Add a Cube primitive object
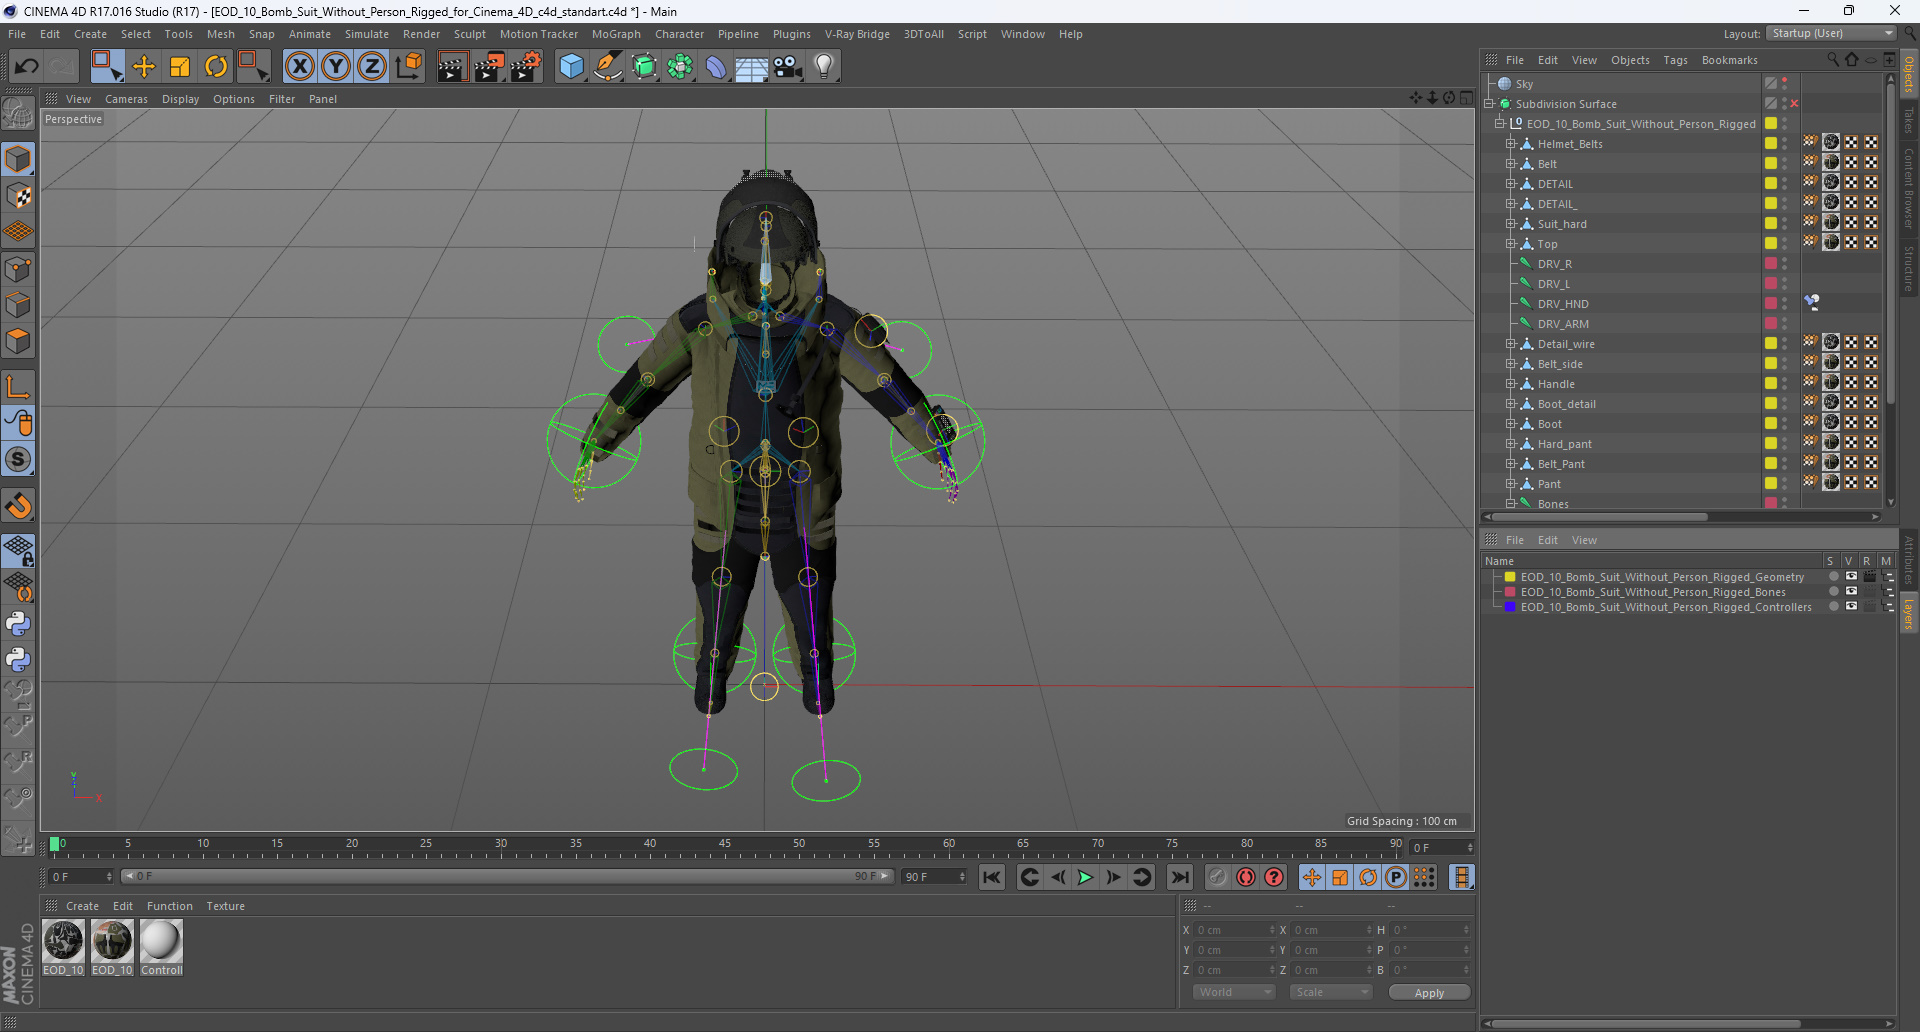Viewport: 1920px width, 1032px height. [x=571, y=67]
